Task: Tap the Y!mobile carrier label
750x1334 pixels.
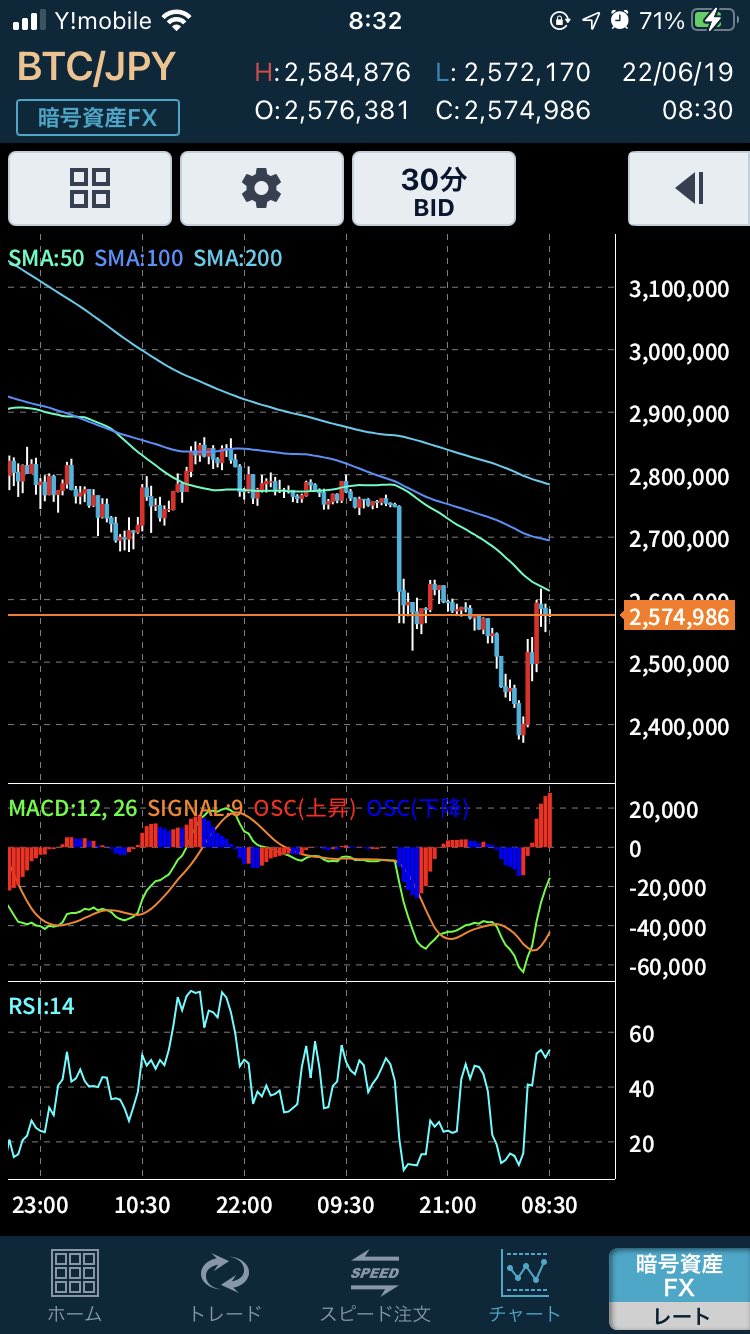Action: click(x=104, y=21)
